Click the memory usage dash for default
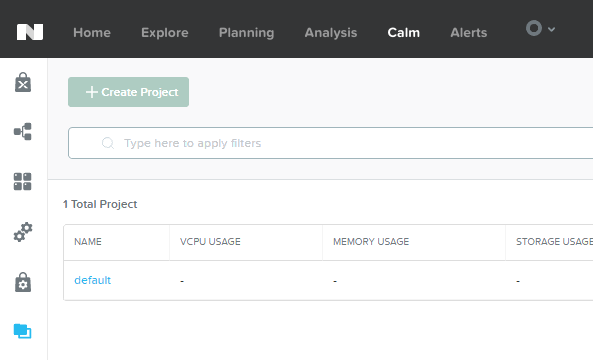The image size is (593, 360). 335,281
